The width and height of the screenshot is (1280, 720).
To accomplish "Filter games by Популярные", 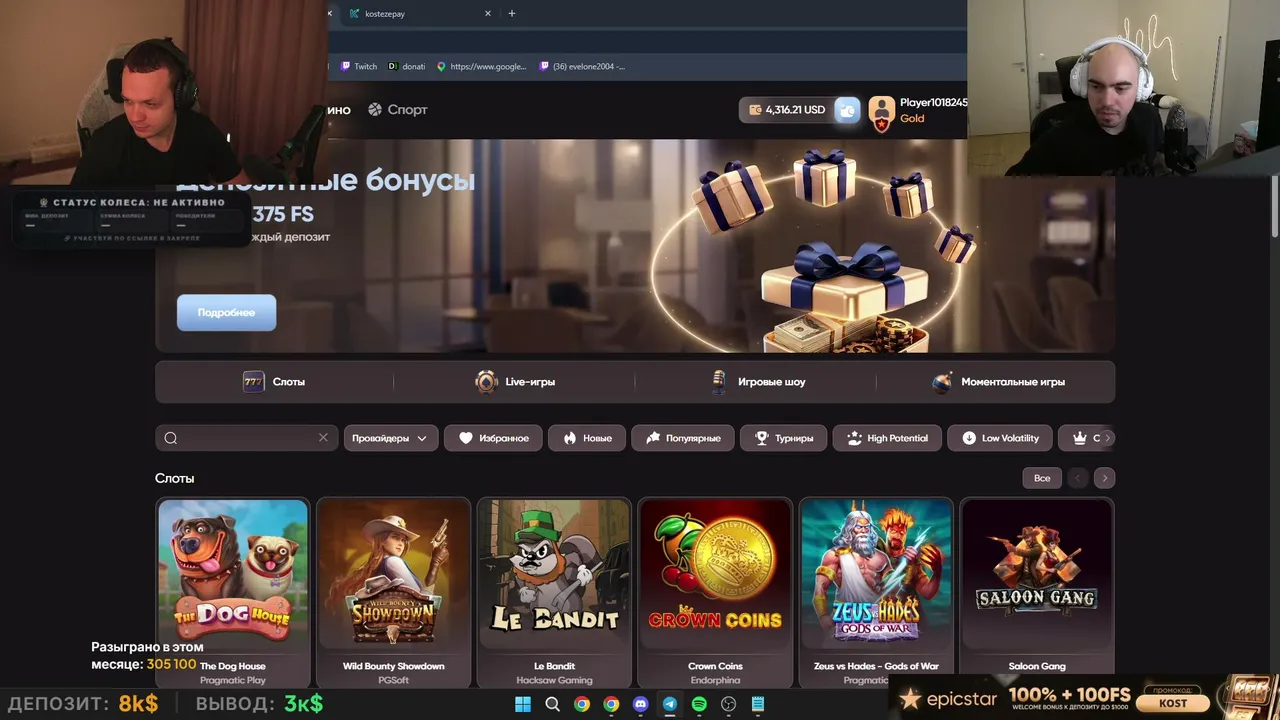I will click(683, 438).
